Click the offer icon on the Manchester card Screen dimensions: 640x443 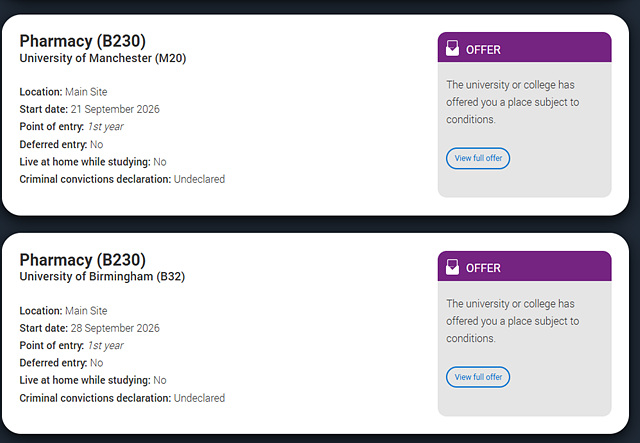452,48
